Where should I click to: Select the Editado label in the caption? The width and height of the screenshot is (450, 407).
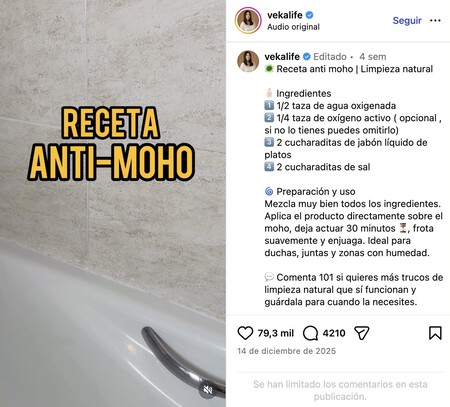tap(330, 57)
